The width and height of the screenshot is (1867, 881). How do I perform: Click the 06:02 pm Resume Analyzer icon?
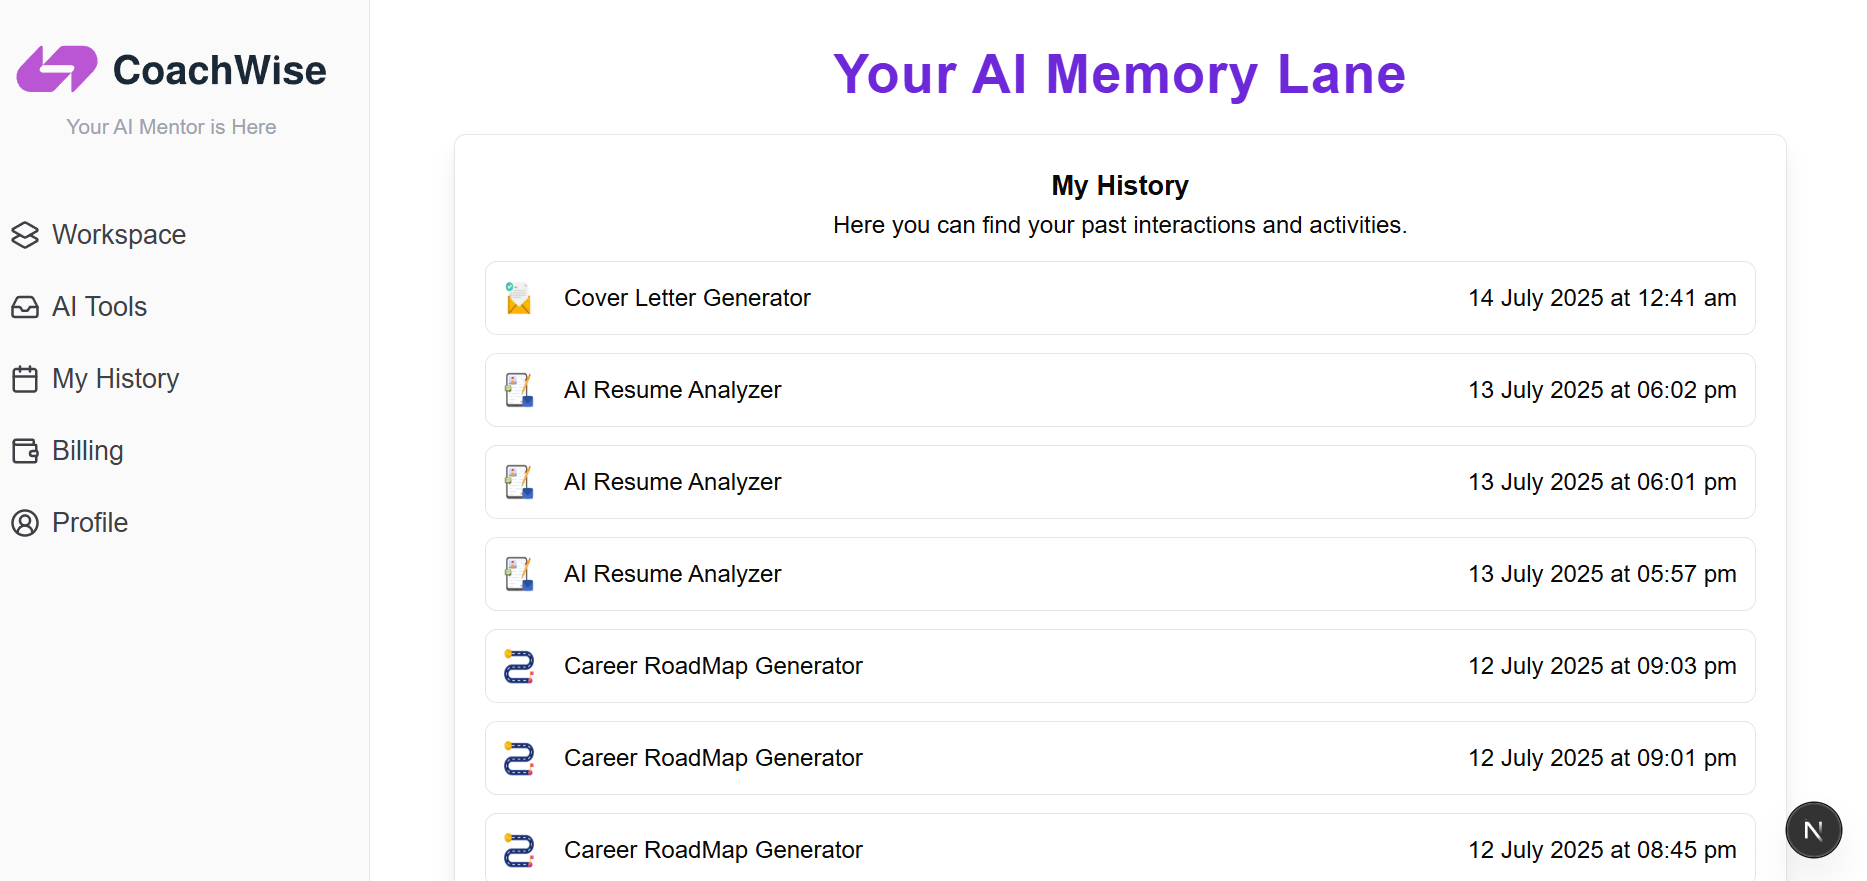coord(518,390)
